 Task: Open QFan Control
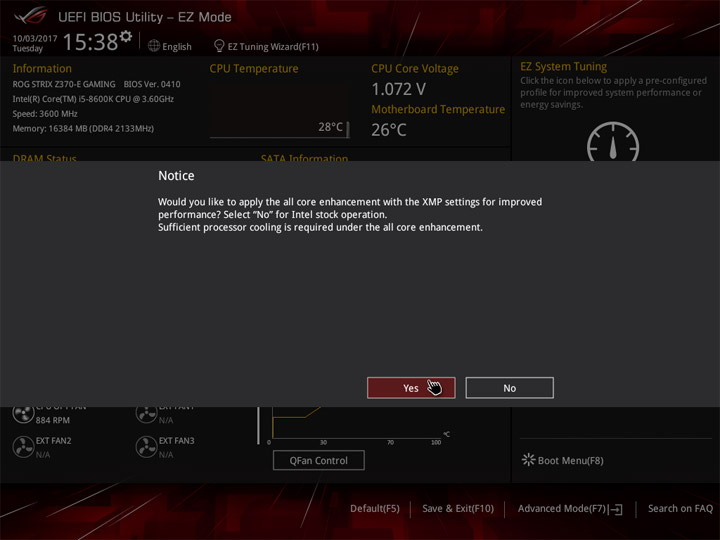(x=319, y=460)
